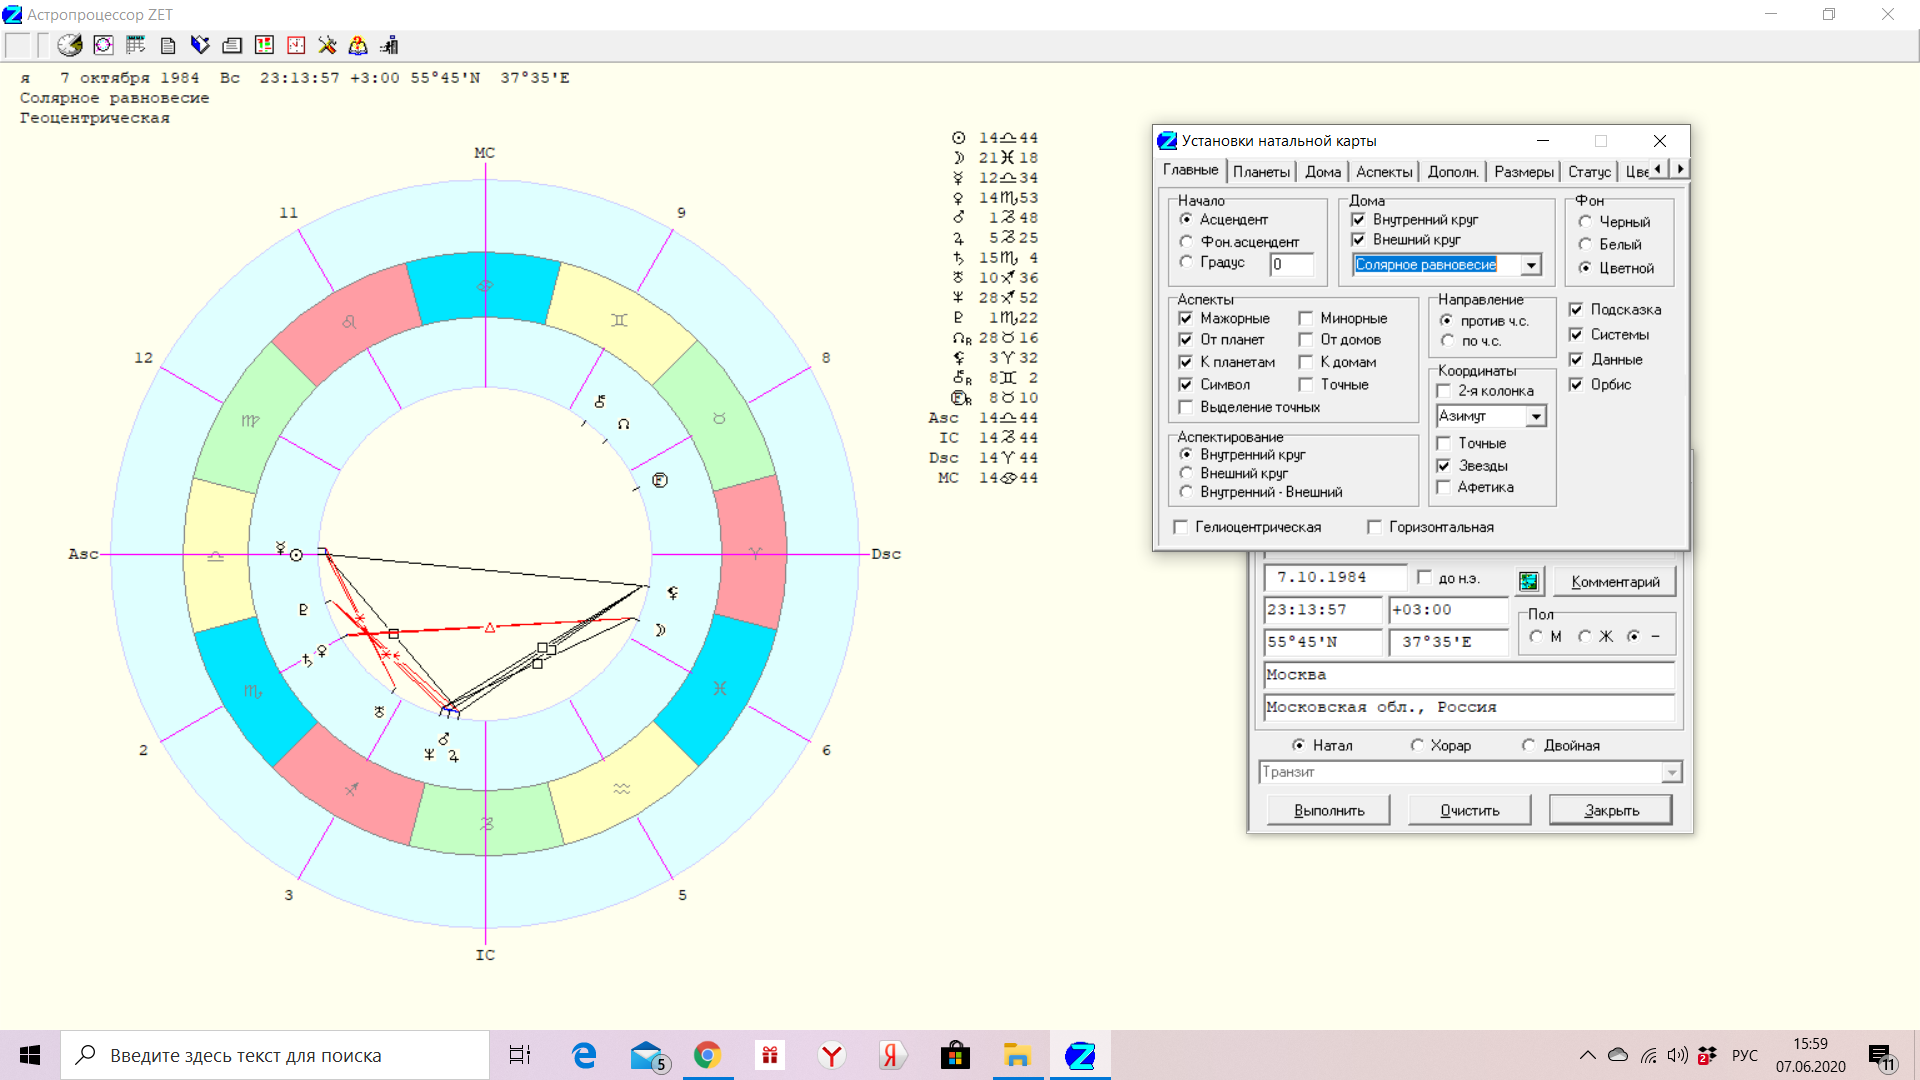This screenshot has height=1080, width=1920.
Task: Click the exit door toolbar icon
Action: [390, 45]
